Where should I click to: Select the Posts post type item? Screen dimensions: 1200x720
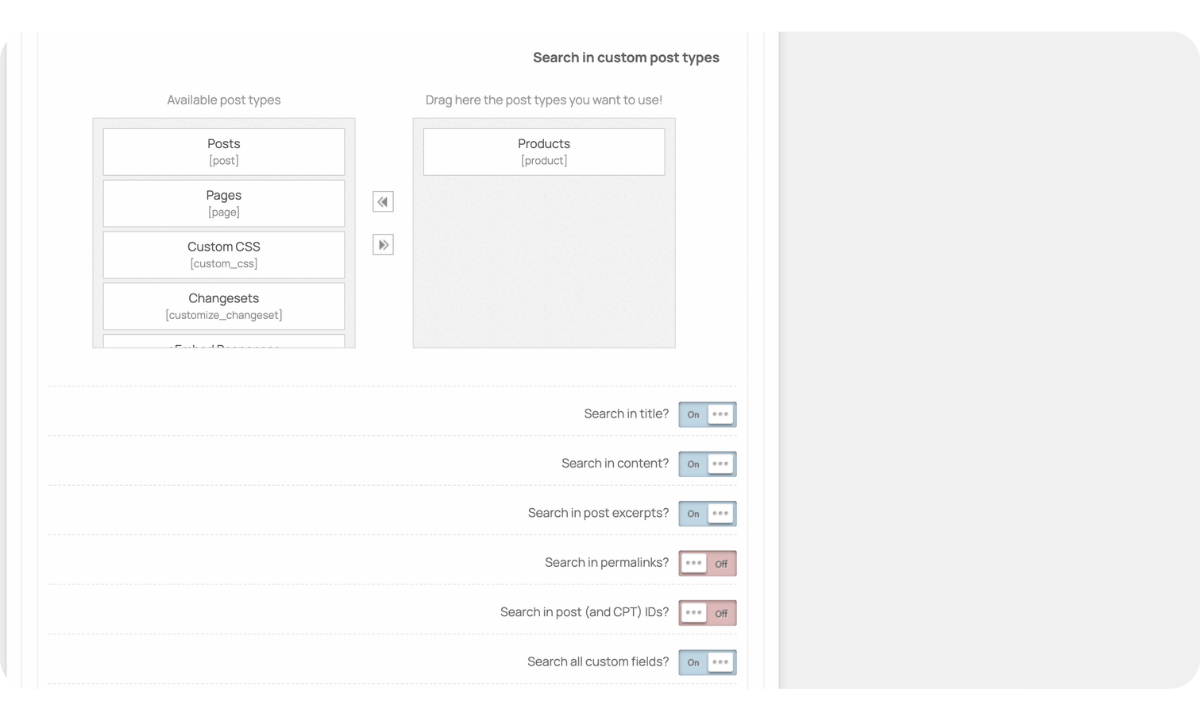tap(224, 152)
